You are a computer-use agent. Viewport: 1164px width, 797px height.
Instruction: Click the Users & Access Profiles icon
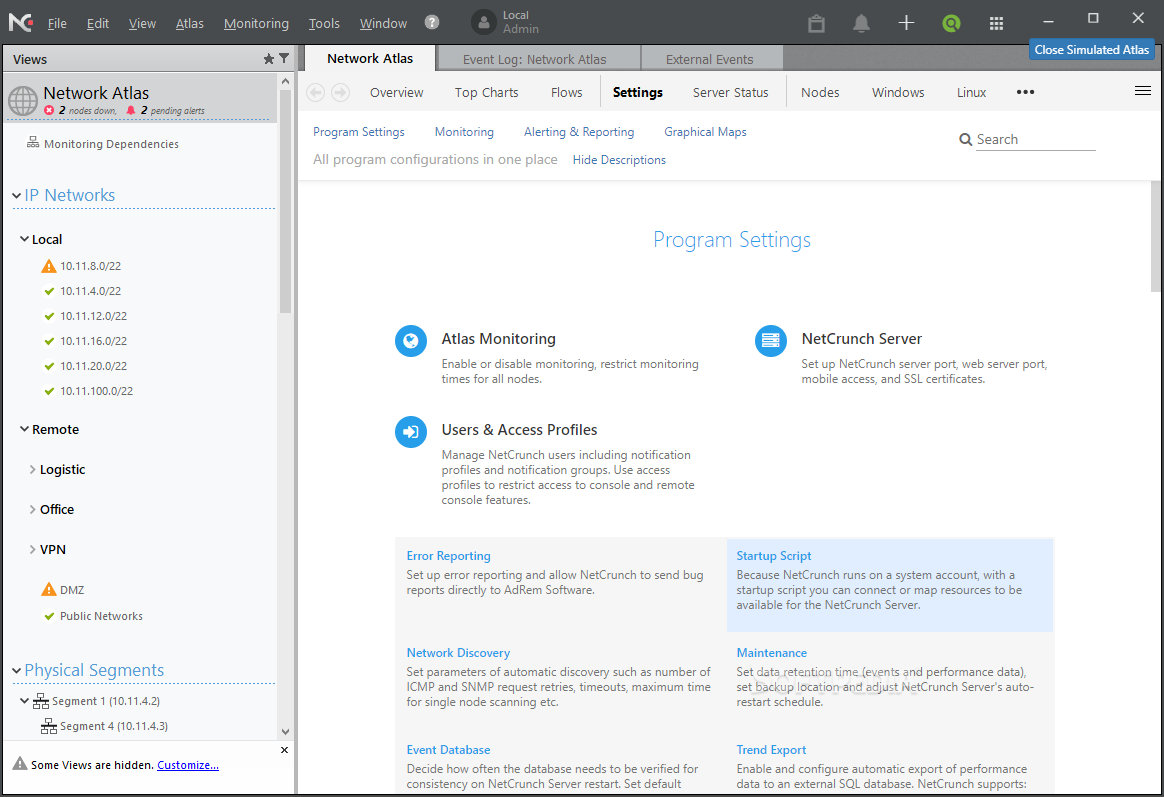(x=411, y=432)
